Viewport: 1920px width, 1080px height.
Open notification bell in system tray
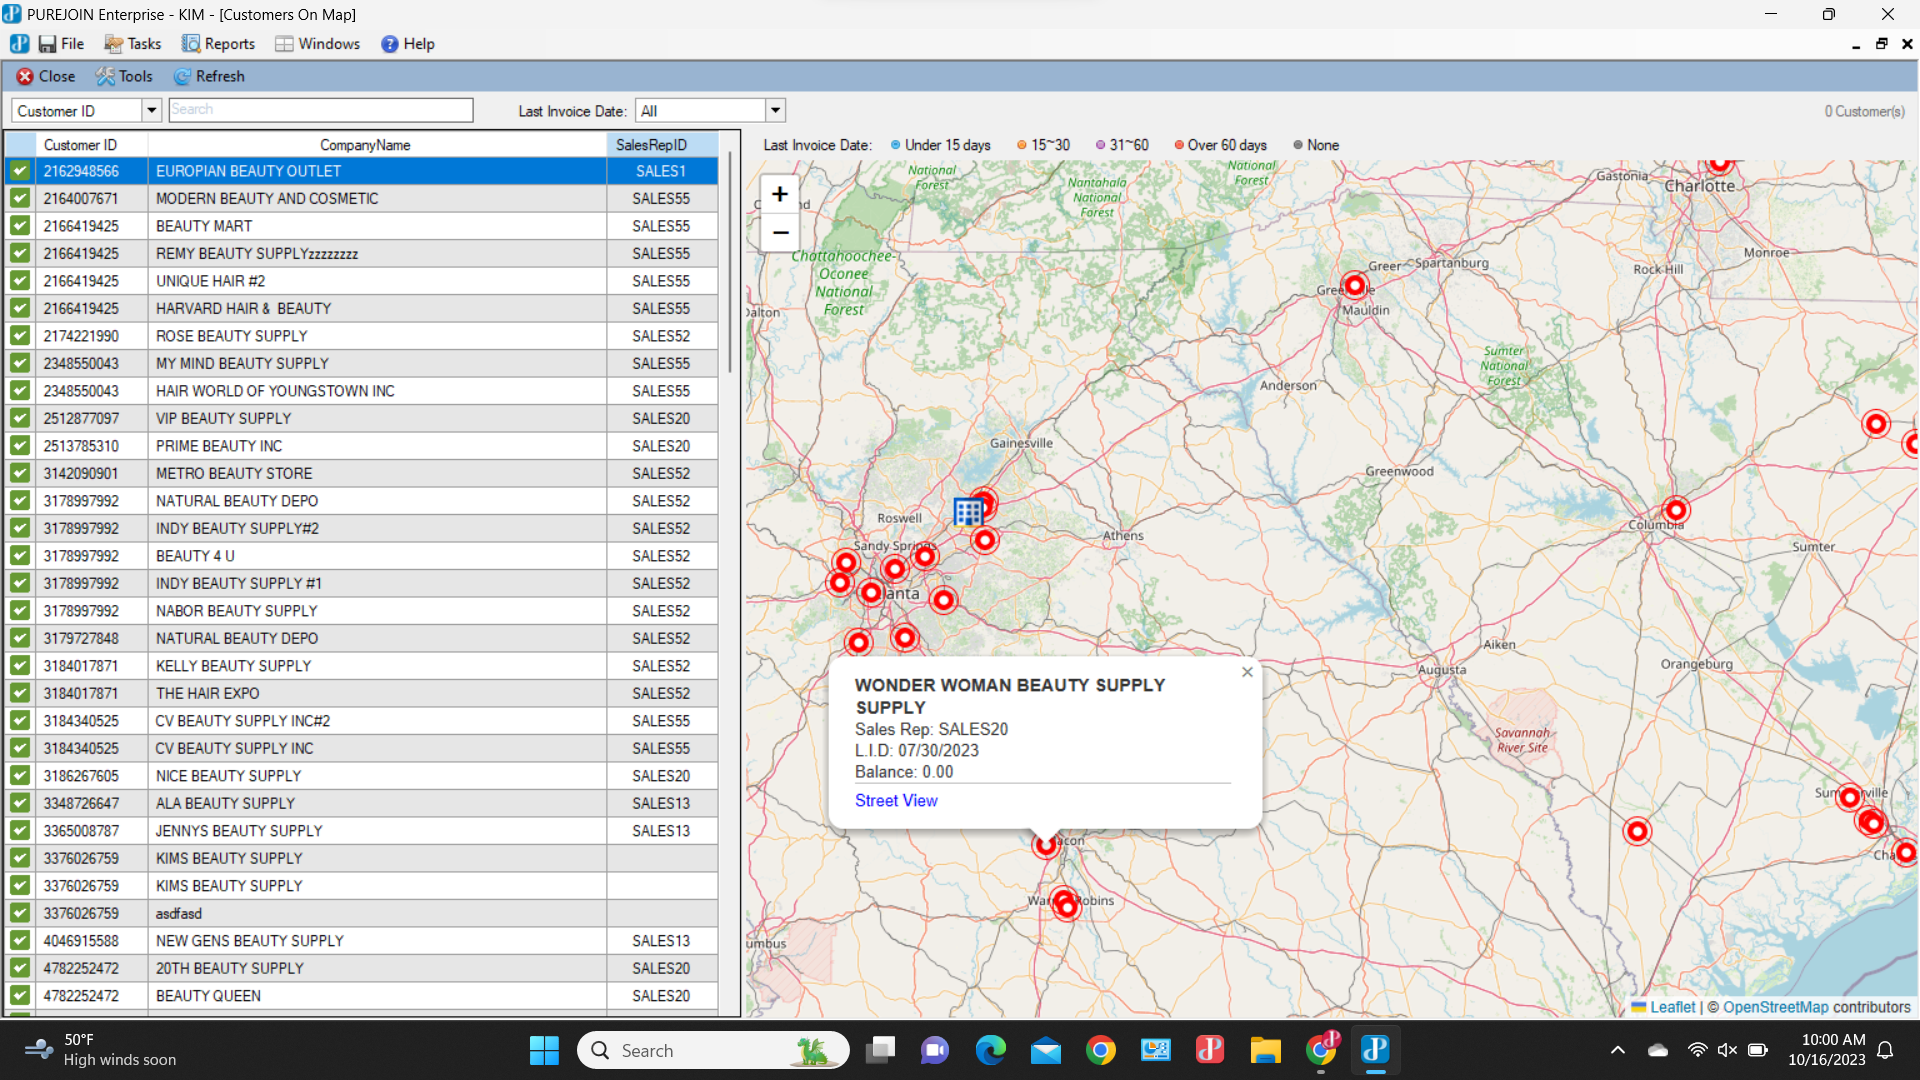coord(1885,1050)
